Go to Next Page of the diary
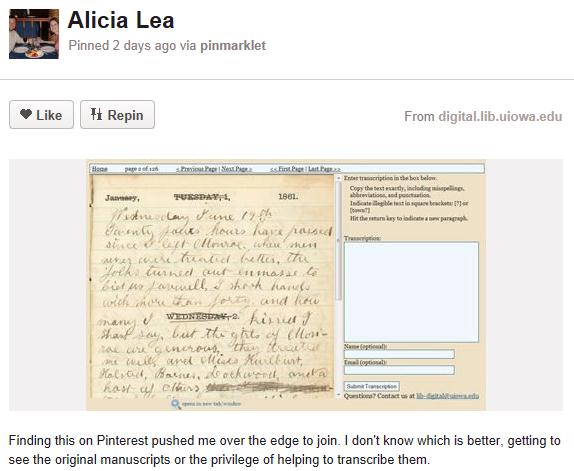Screen dimensions: 574x471 click(x=236, y=169)
